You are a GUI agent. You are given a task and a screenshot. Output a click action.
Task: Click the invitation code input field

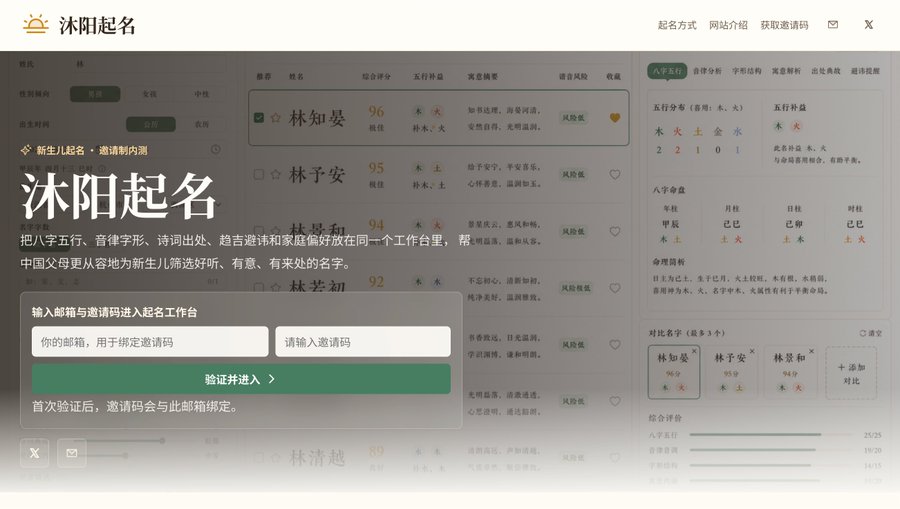(363, 341)
